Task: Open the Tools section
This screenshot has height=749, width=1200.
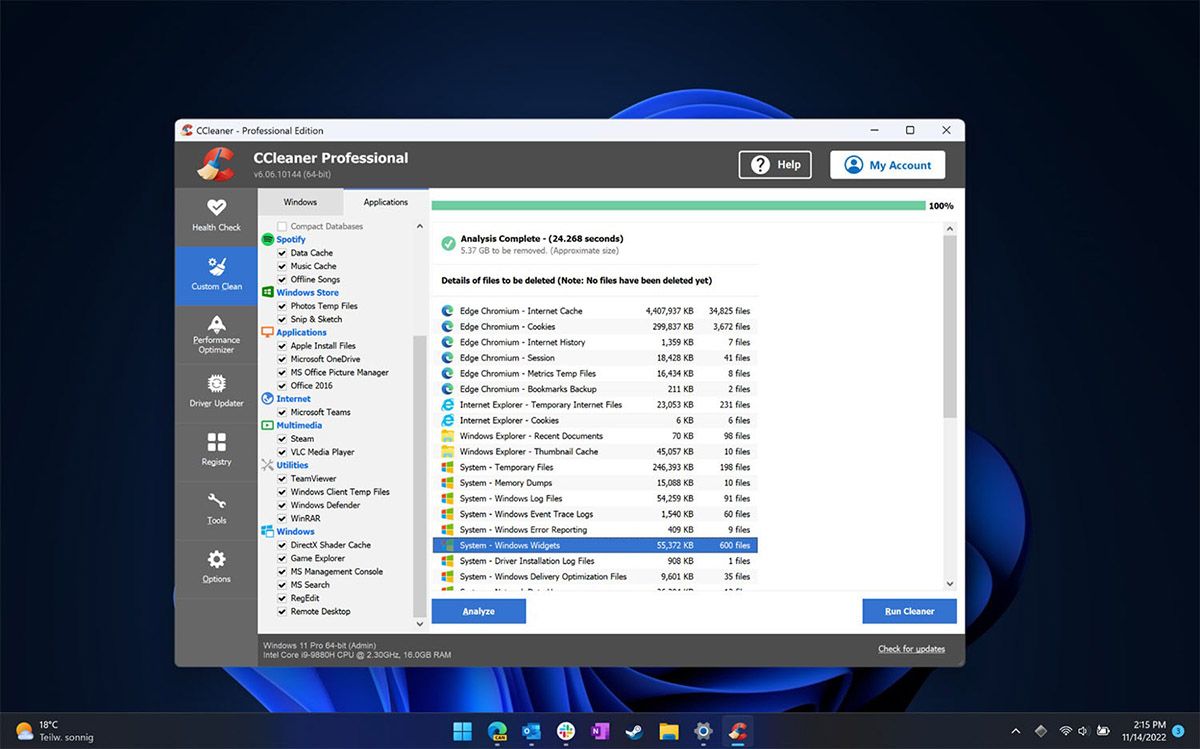Action: point(216,509)
